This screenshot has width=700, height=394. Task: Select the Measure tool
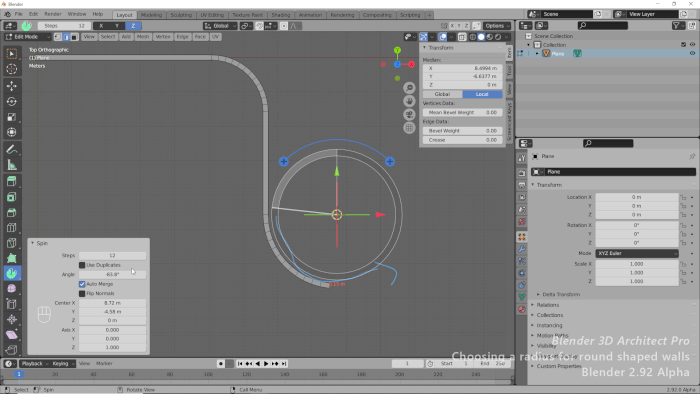click(x=12, y=165)
